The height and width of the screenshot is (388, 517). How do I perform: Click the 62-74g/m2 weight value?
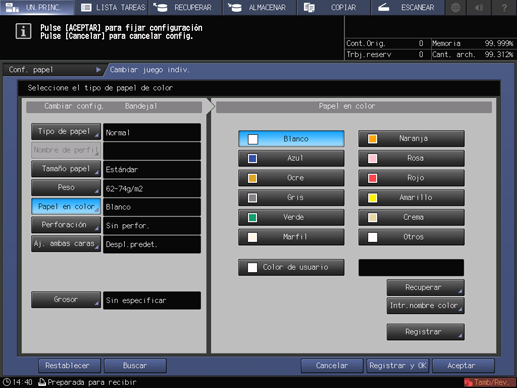152,188
